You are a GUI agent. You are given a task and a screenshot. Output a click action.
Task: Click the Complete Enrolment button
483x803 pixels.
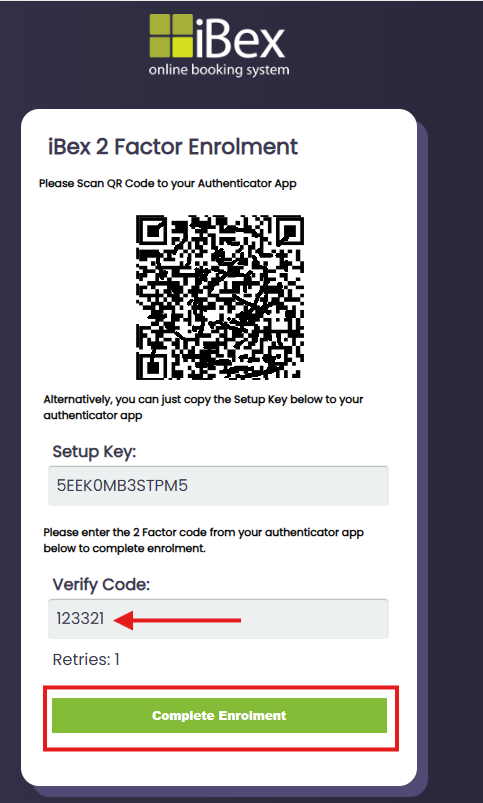[x=219, y=715]
